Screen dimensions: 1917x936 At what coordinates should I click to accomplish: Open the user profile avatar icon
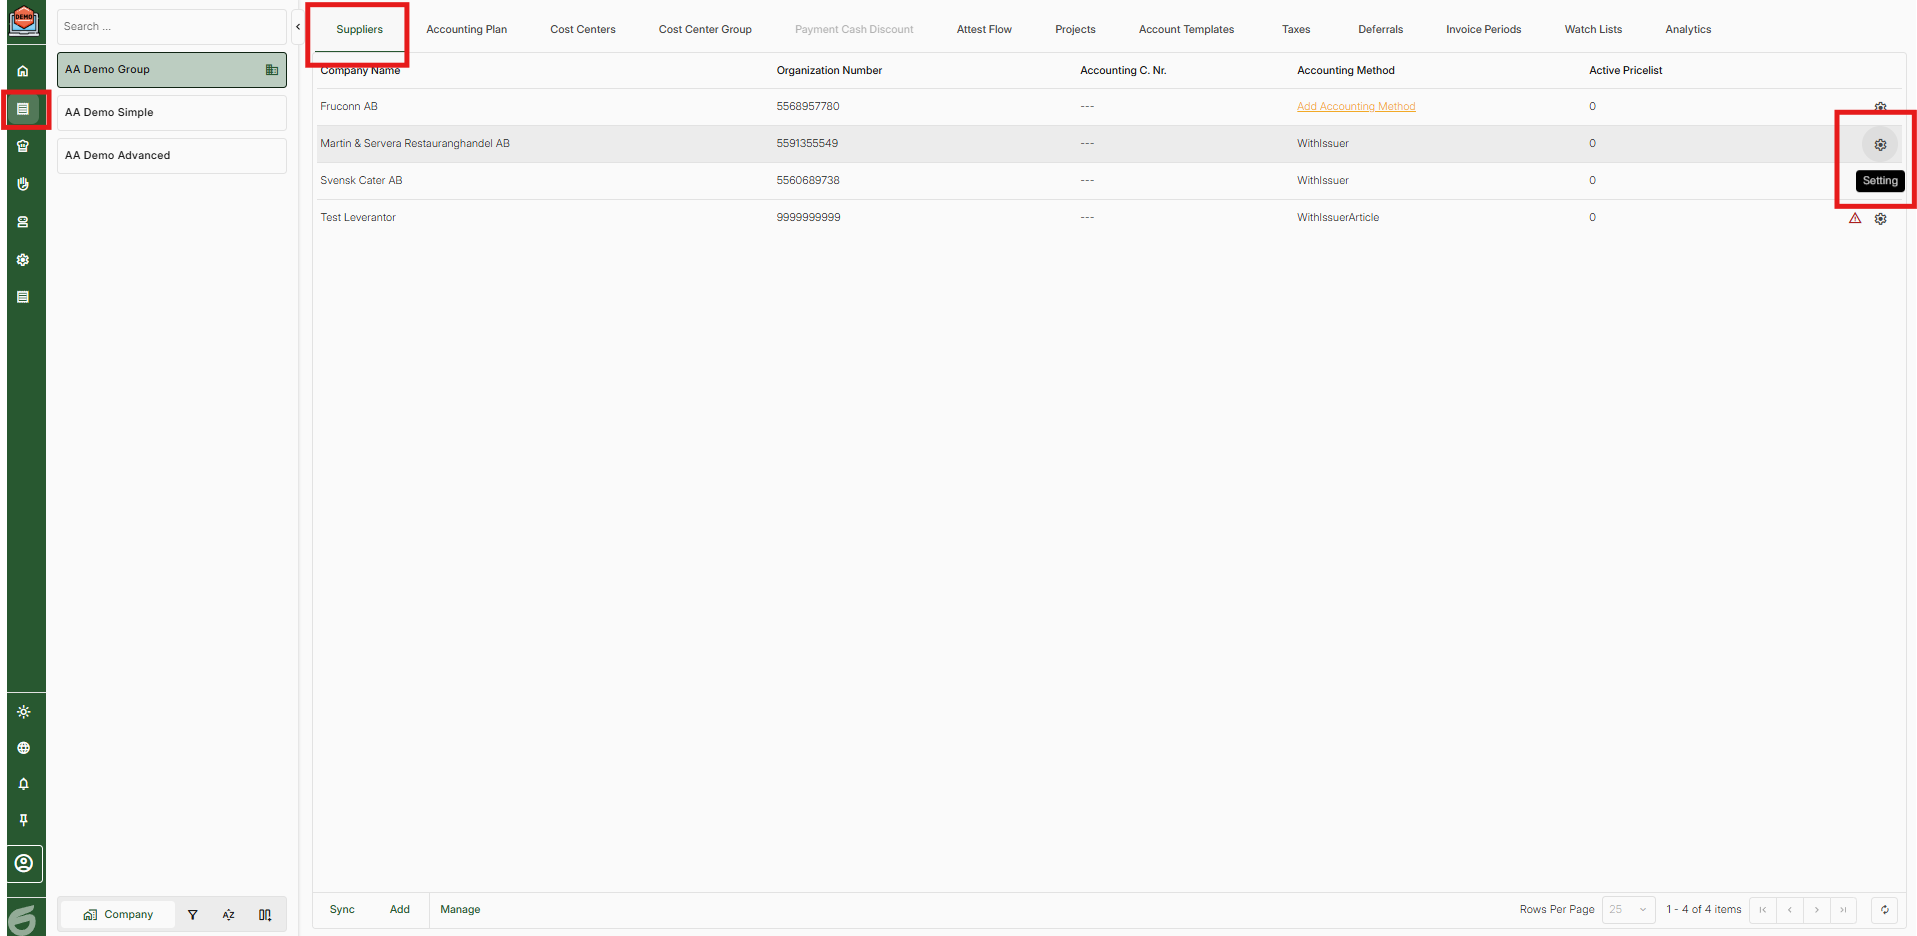click(24, 863)
